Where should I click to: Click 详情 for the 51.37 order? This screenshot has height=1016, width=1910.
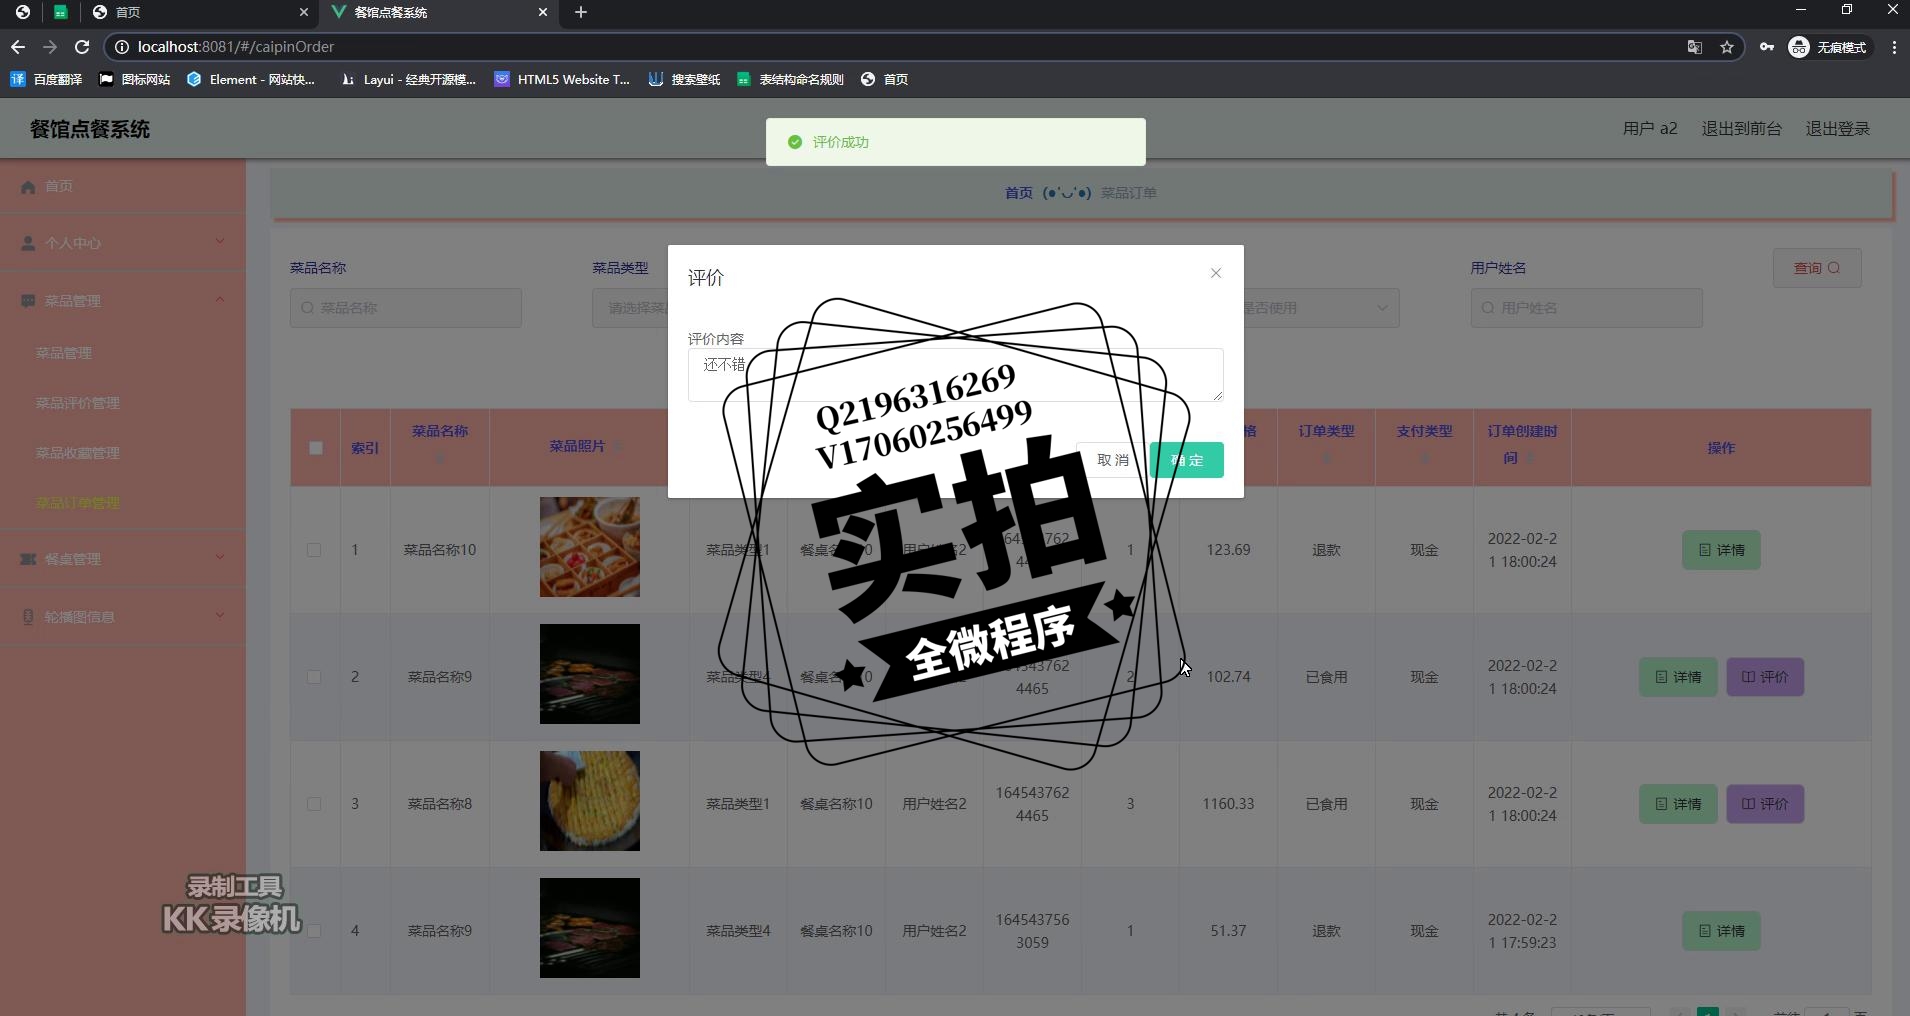tap(1721, 931)
